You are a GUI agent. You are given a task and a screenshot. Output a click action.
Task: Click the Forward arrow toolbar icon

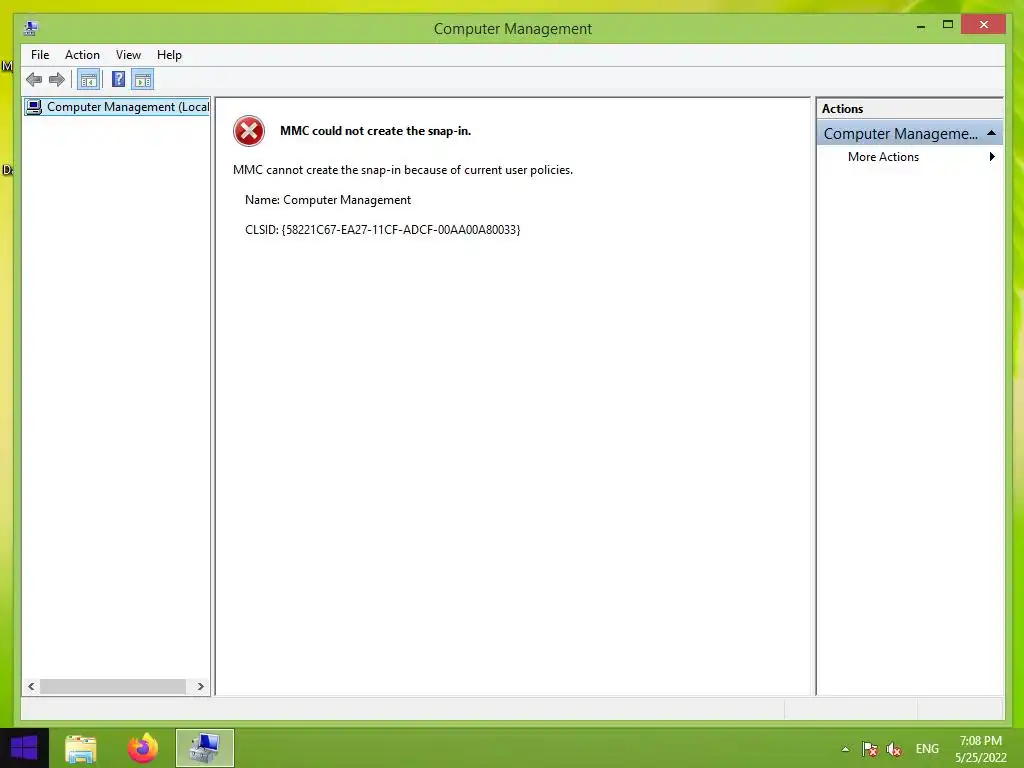point(57,80)
